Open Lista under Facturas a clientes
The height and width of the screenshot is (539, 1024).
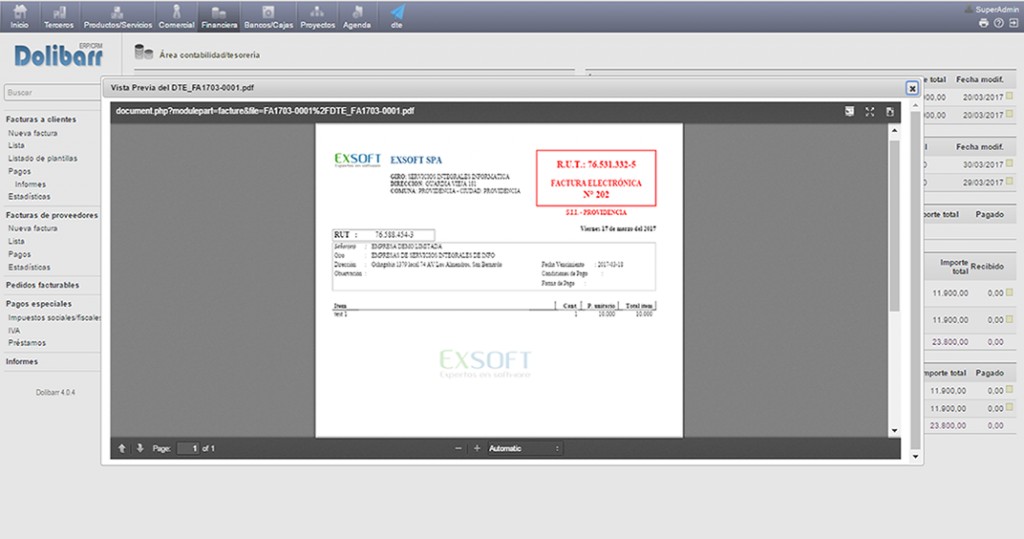point(16,146)
